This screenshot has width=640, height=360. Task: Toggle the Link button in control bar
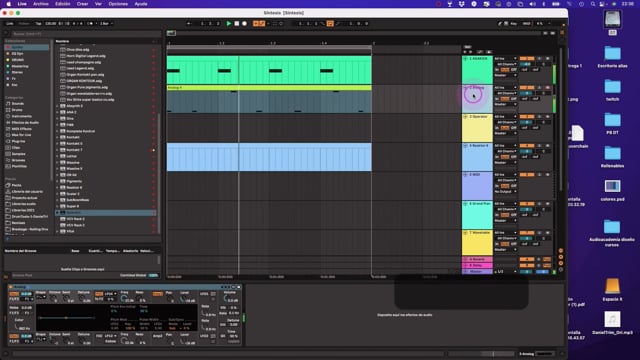pyautogui.click(x=10, y=24)
